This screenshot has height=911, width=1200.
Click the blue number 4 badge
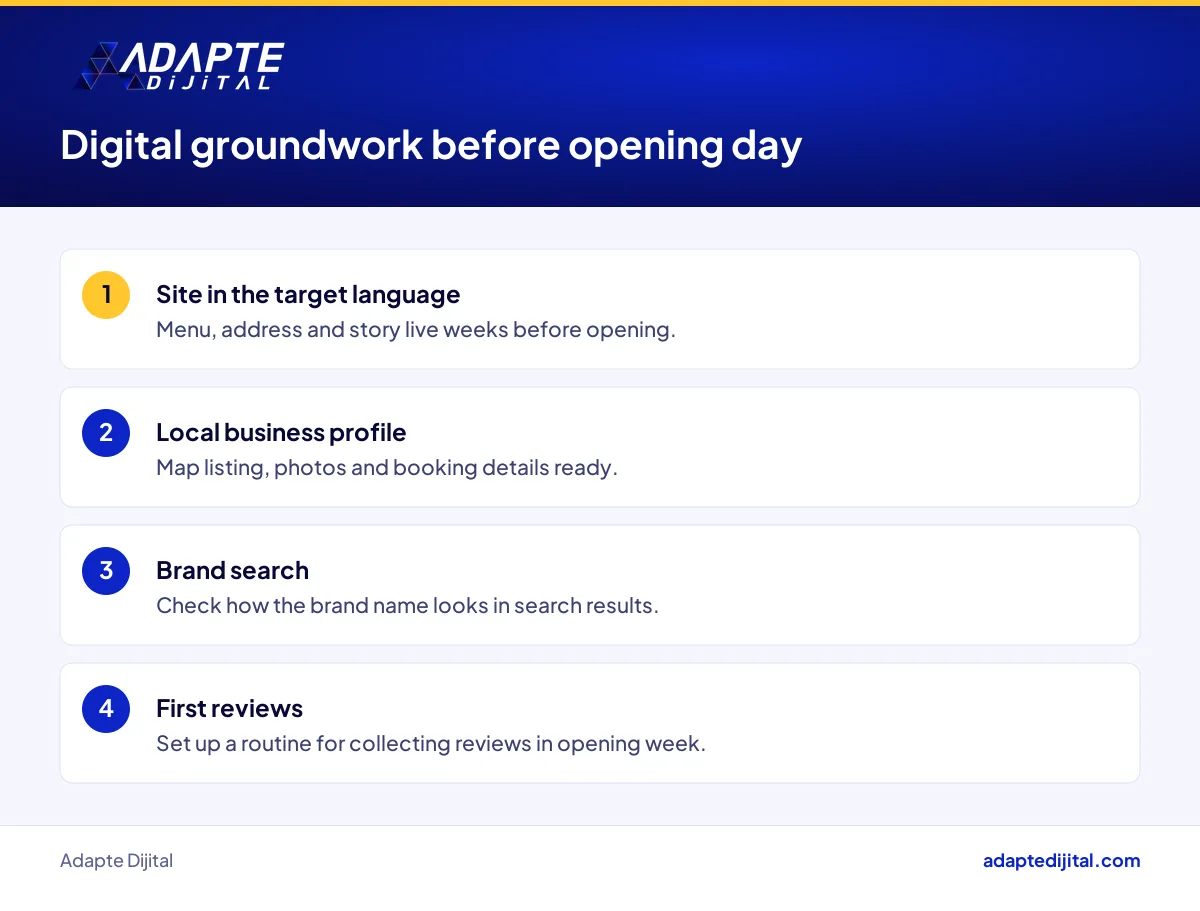(x=106, y=709)
